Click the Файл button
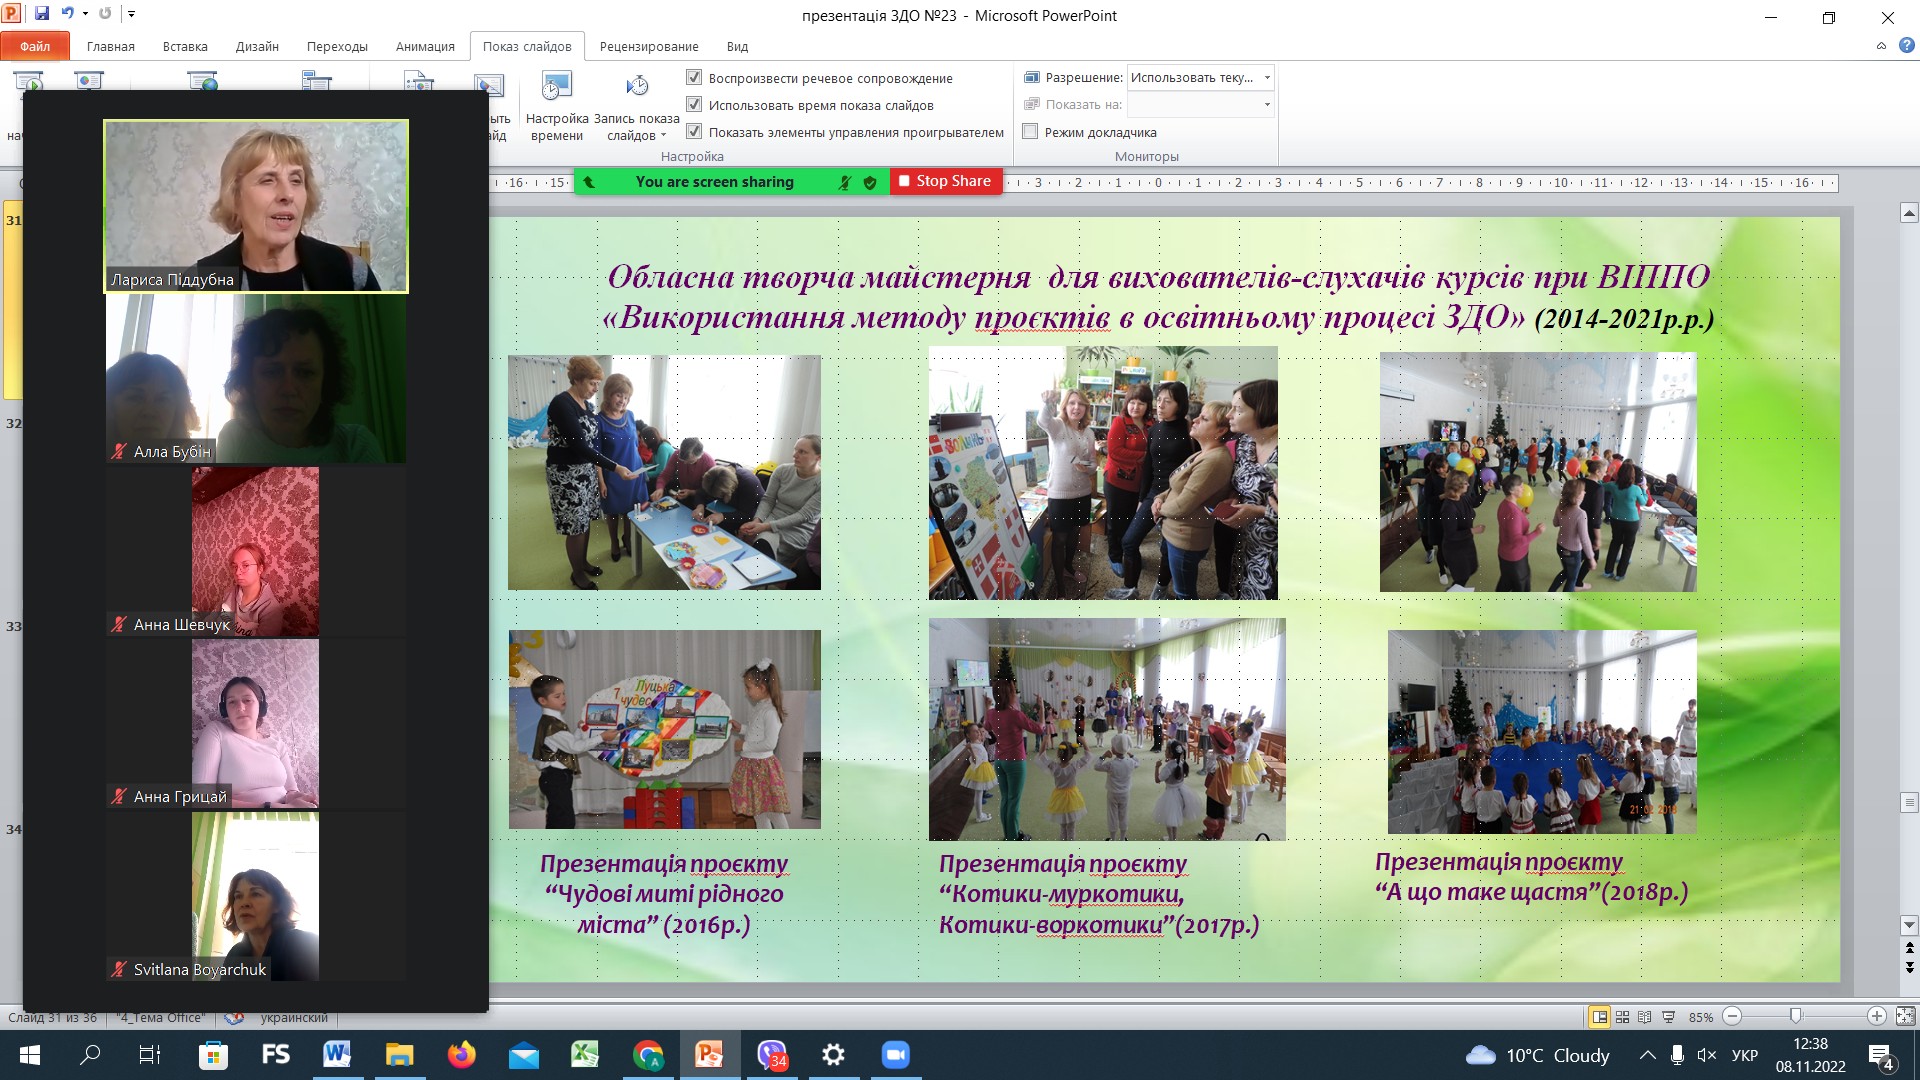Image resolution: width=1920 pixels, height=1080 pixels. (35, 46)
